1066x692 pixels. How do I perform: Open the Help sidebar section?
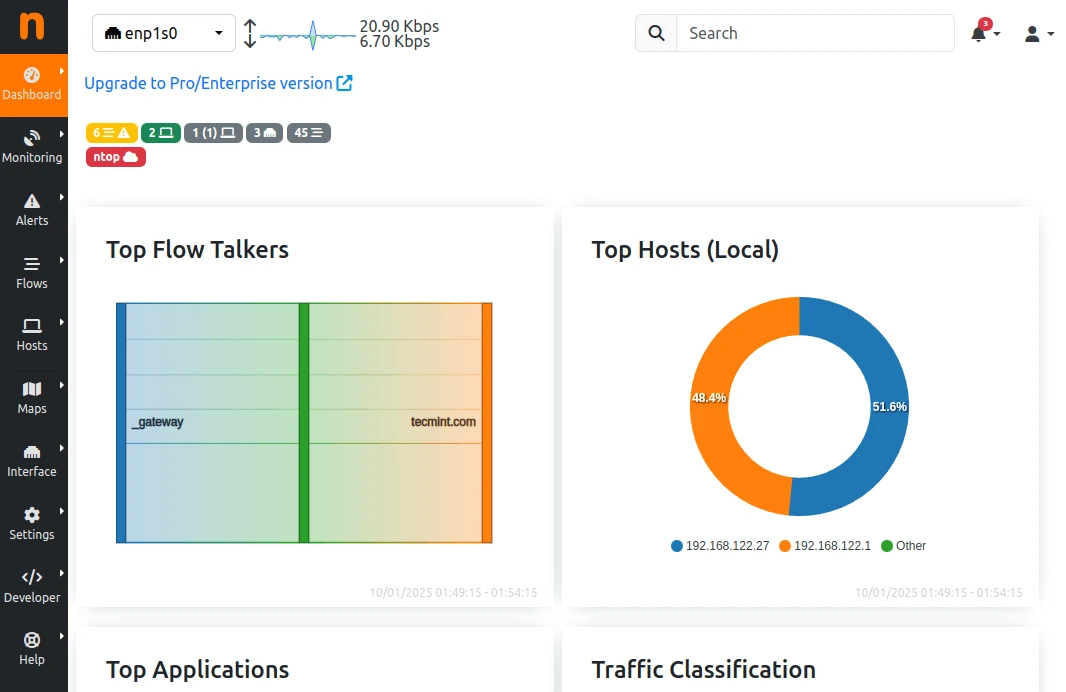[32, 649]
